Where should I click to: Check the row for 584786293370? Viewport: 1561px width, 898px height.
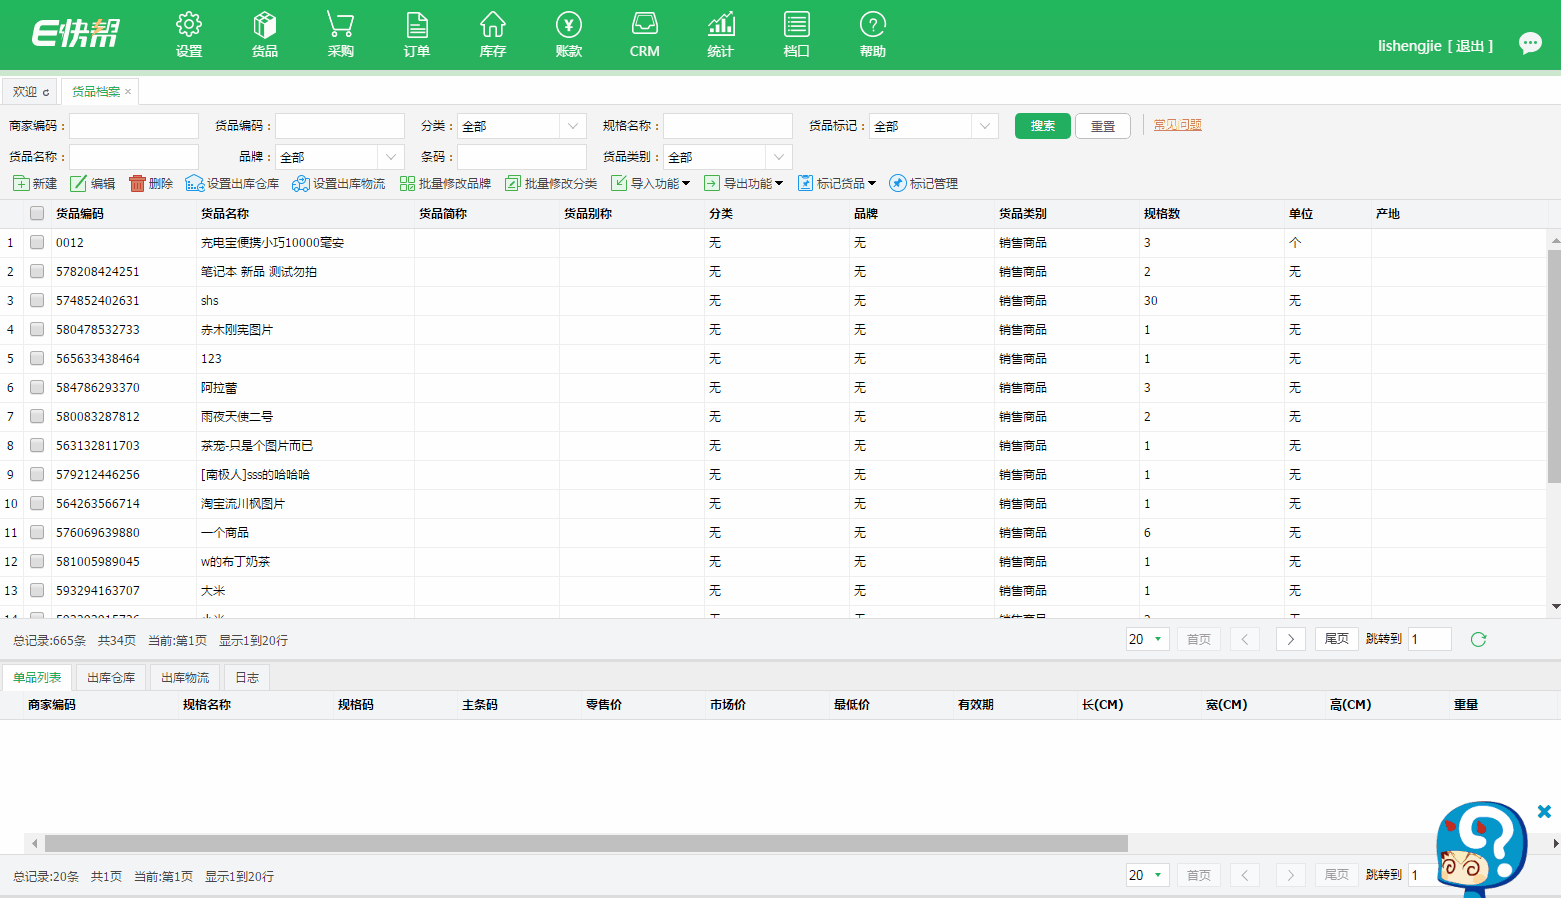[x=37, y=387]
